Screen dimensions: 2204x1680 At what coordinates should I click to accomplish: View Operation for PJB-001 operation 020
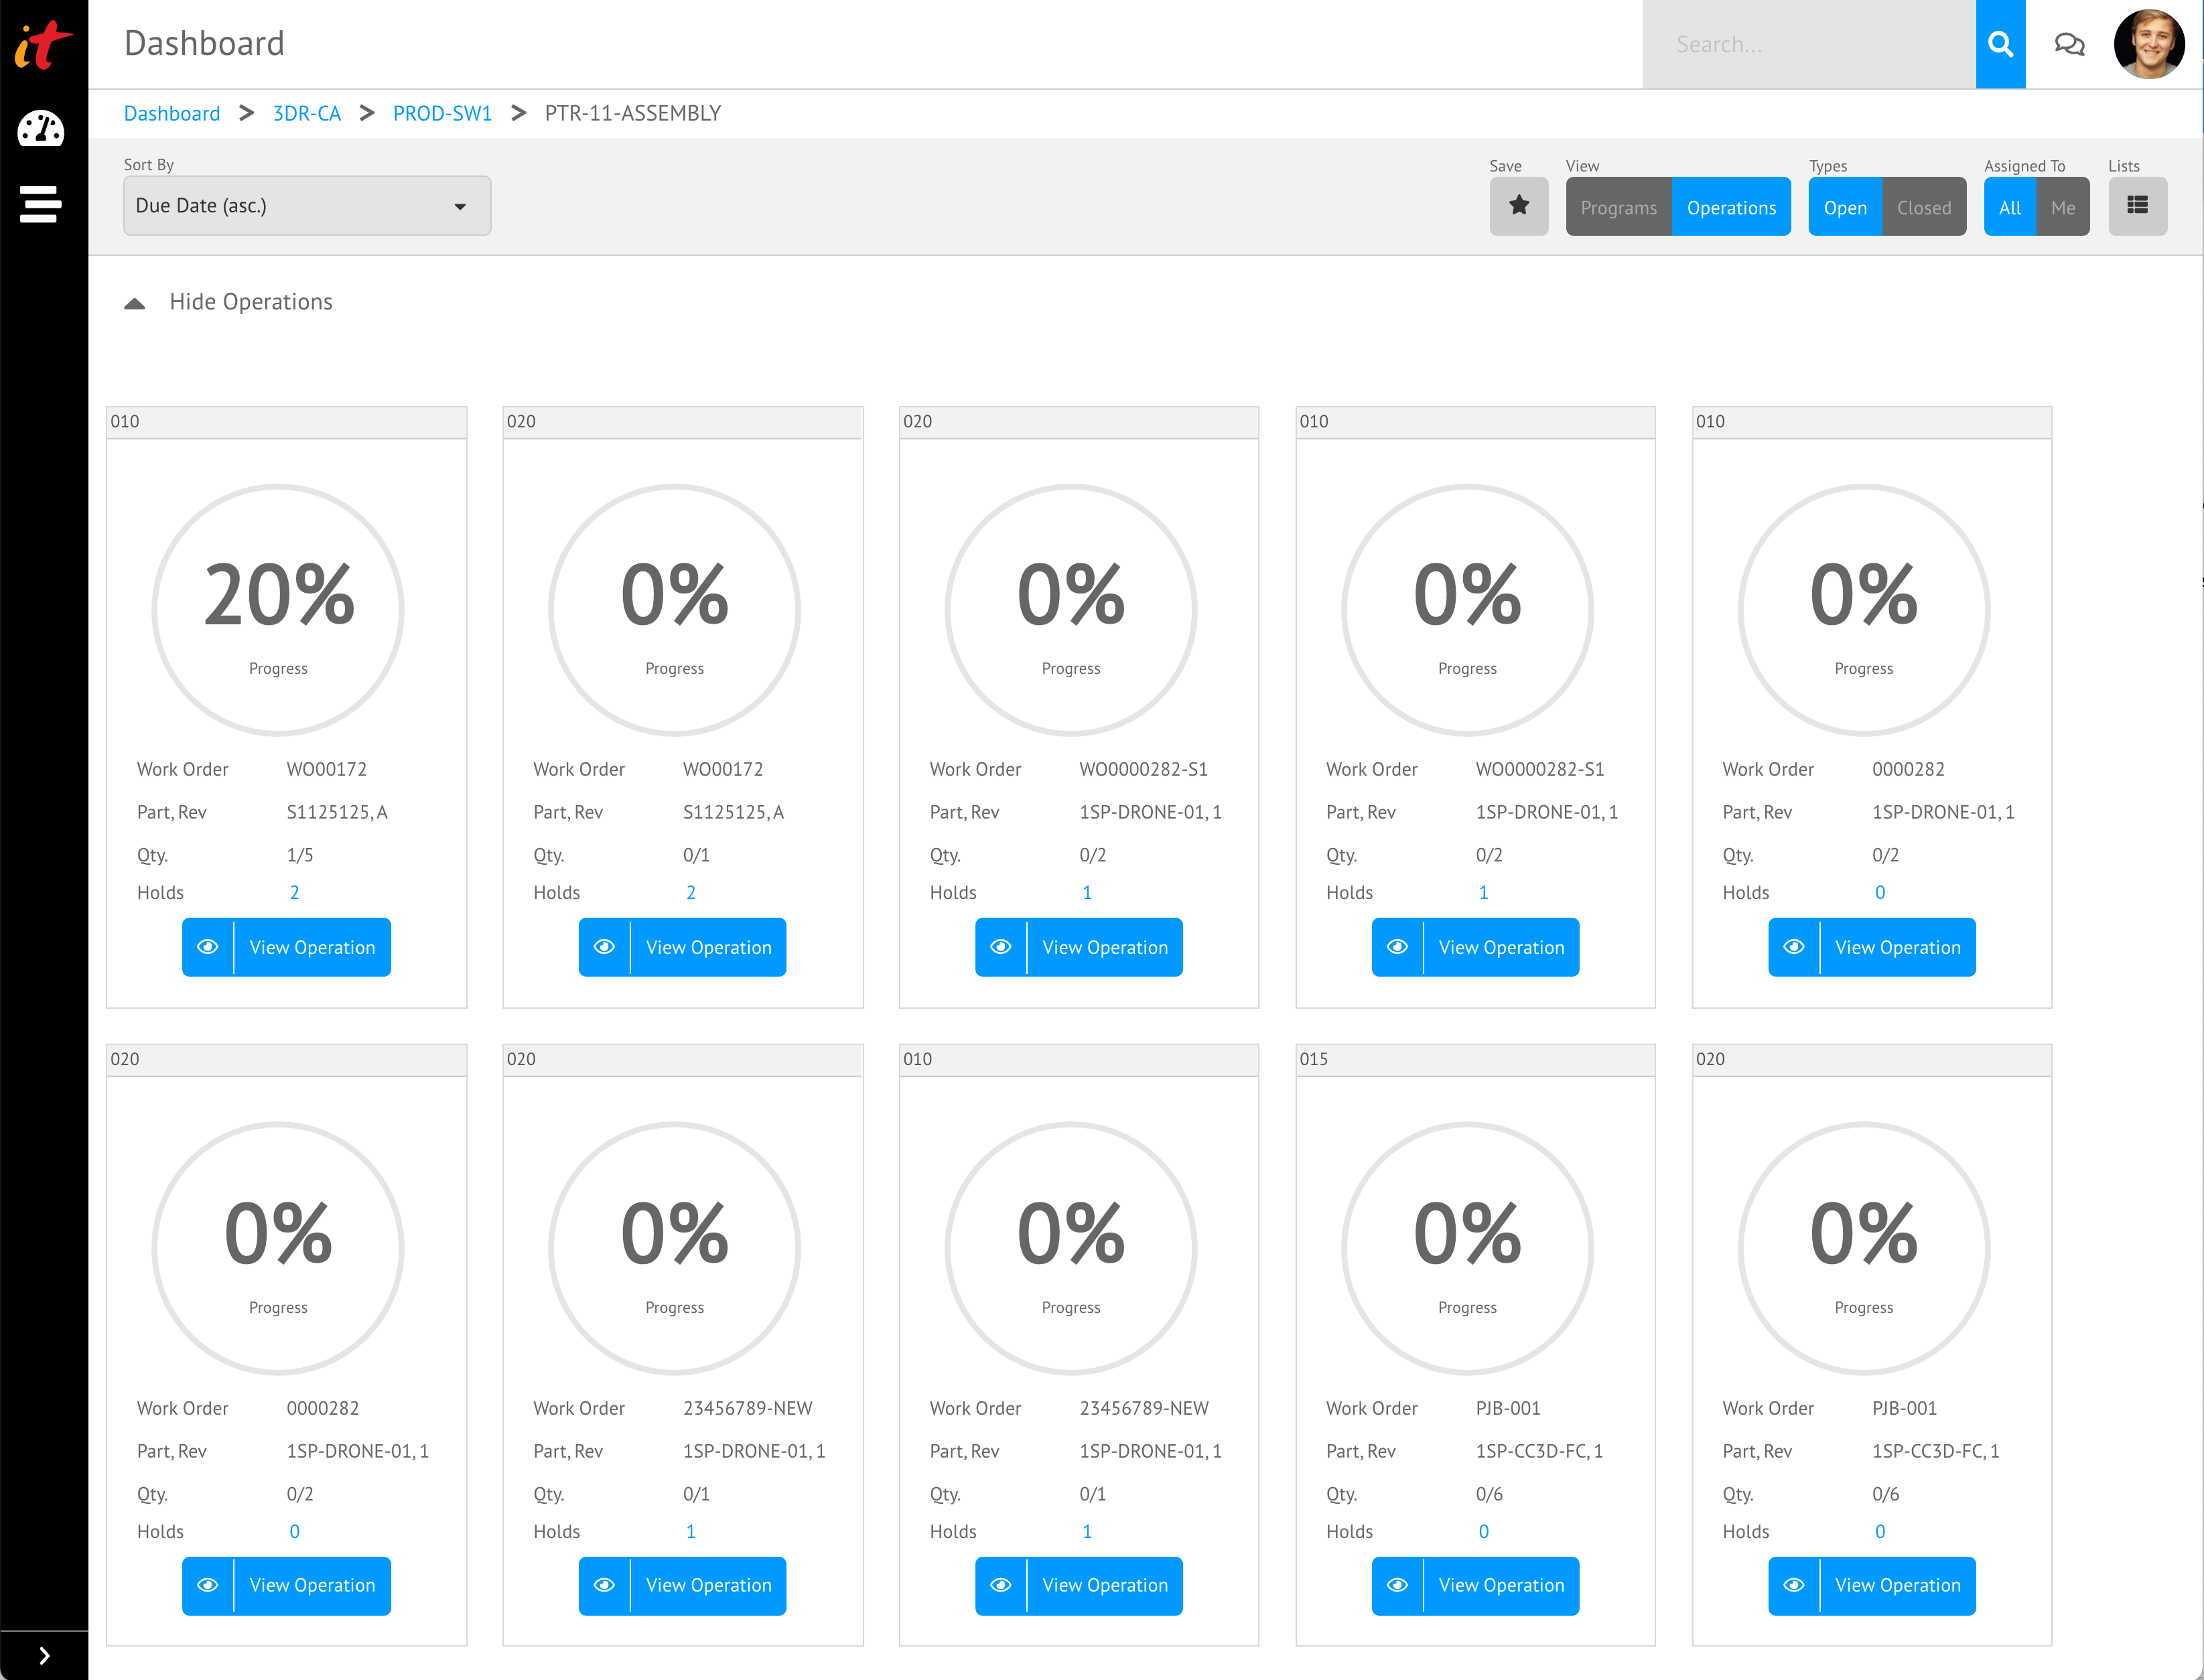click(1872, 1585)
